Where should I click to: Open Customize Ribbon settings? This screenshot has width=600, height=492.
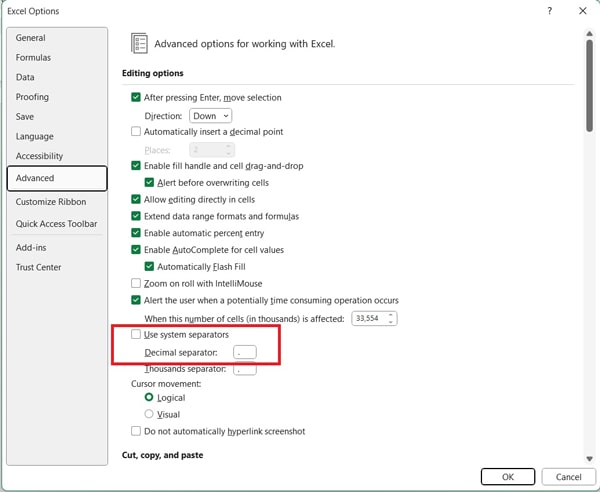(x=50, y=202)
